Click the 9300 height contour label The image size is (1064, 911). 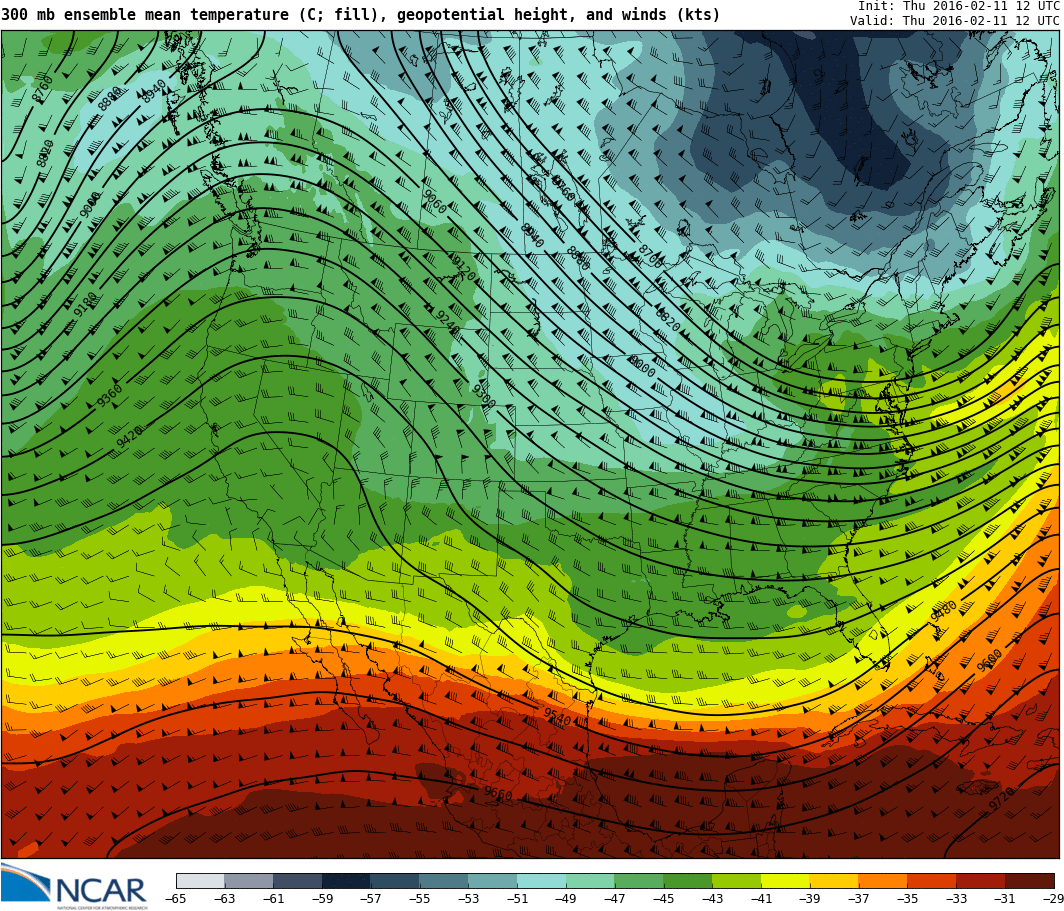pos(483,395)
